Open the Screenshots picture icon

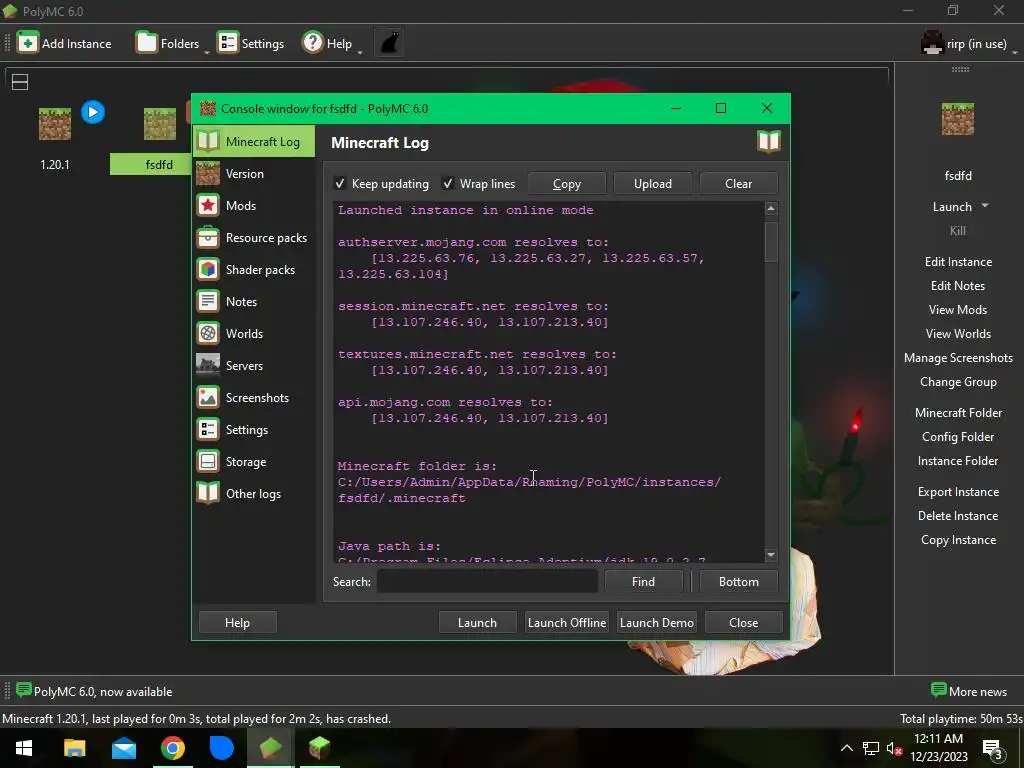208,397
